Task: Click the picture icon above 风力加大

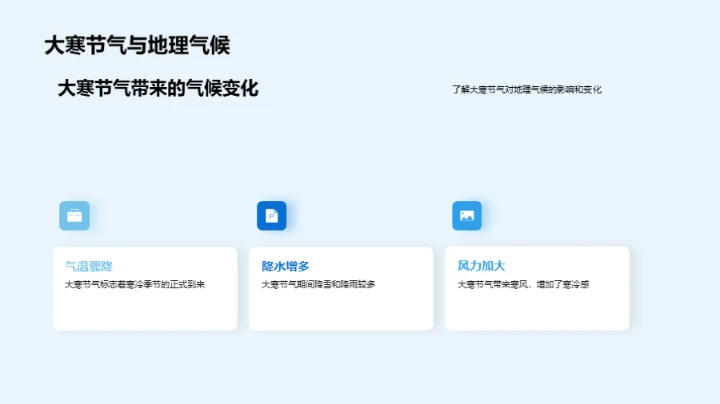Action: click(467, 215)
